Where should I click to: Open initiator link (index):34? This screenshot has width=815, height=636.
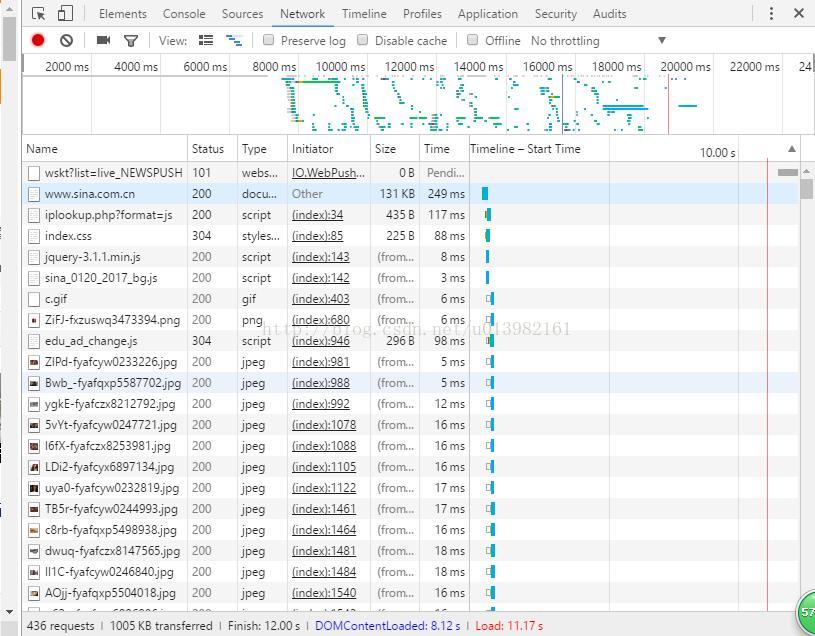click(318, 215)
